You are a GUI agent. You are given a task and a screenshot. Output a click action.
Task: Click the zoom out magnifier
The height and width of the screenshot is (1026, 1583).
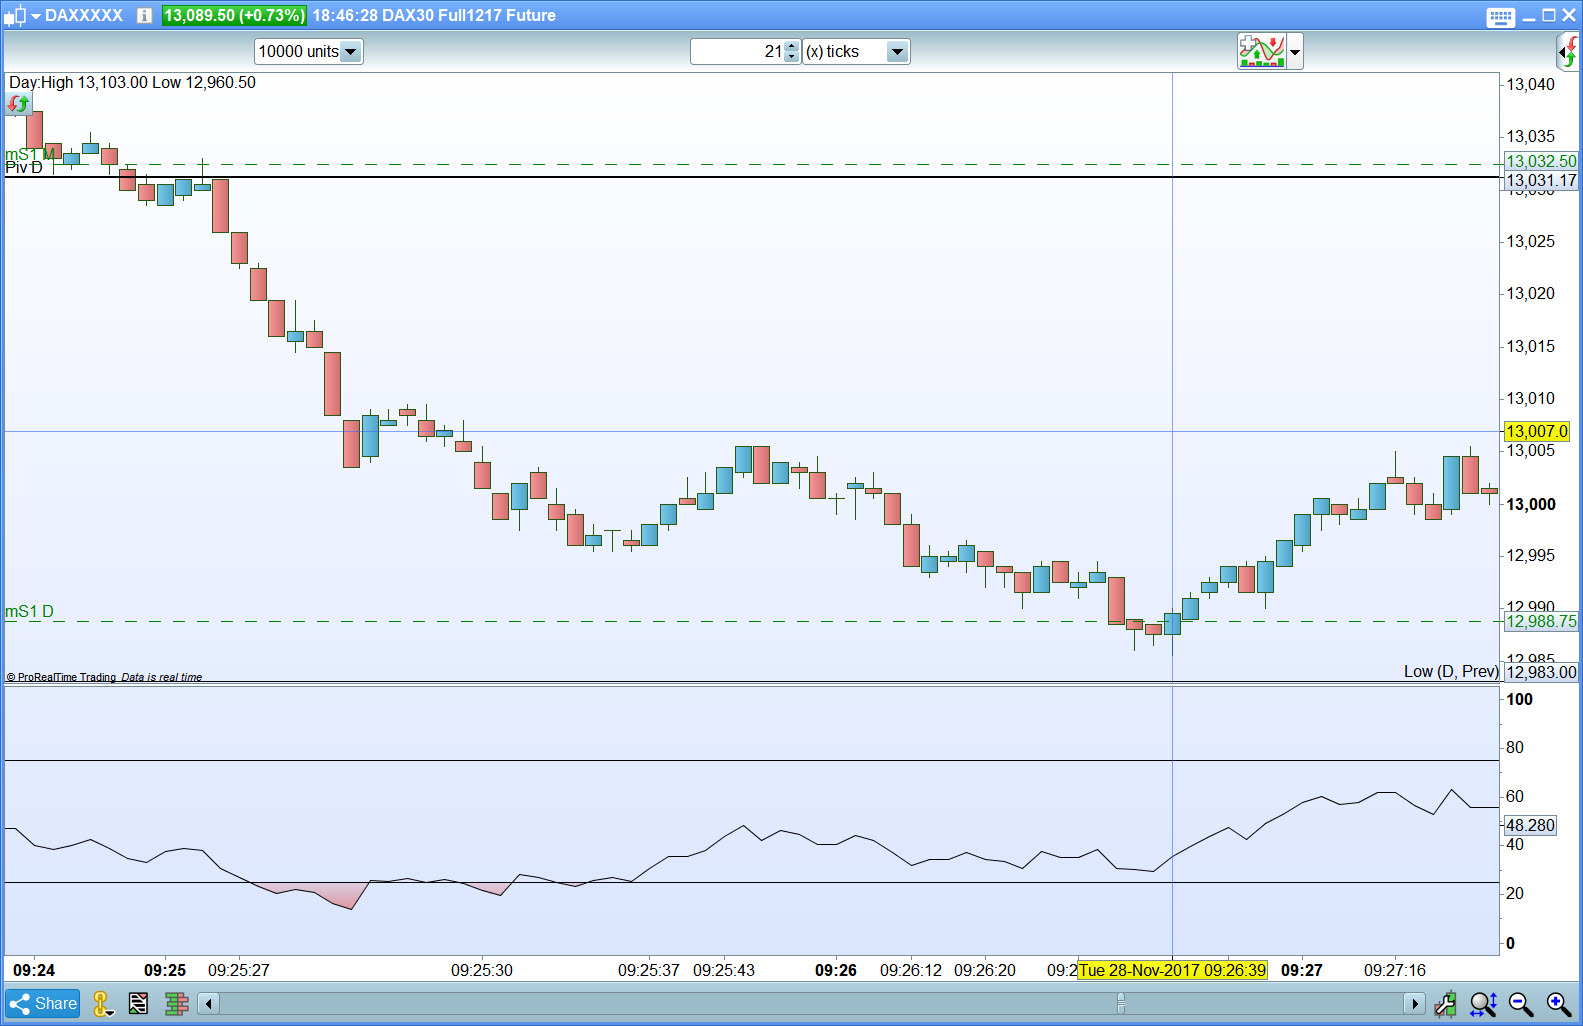1521,1004
